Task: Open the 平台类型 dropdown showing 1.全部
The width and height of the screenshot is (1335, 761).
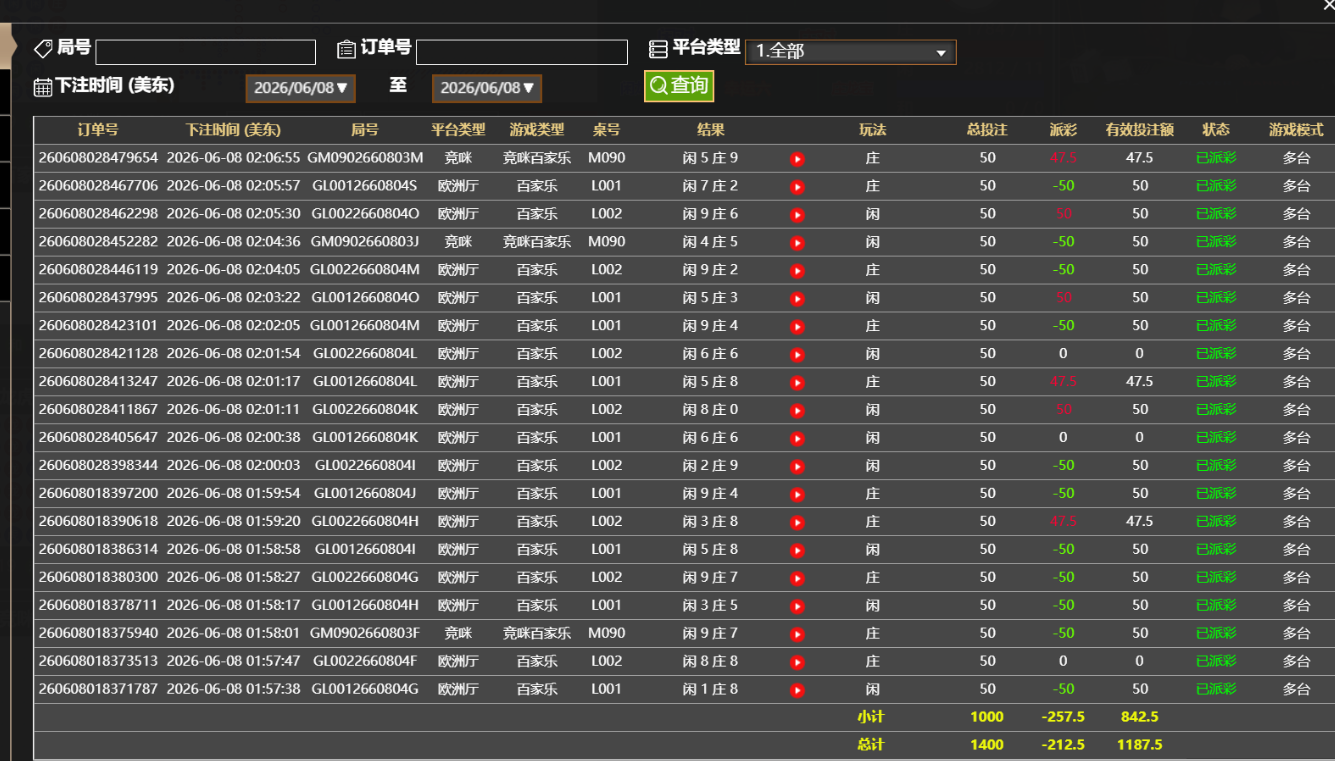Action: [851, 52]
